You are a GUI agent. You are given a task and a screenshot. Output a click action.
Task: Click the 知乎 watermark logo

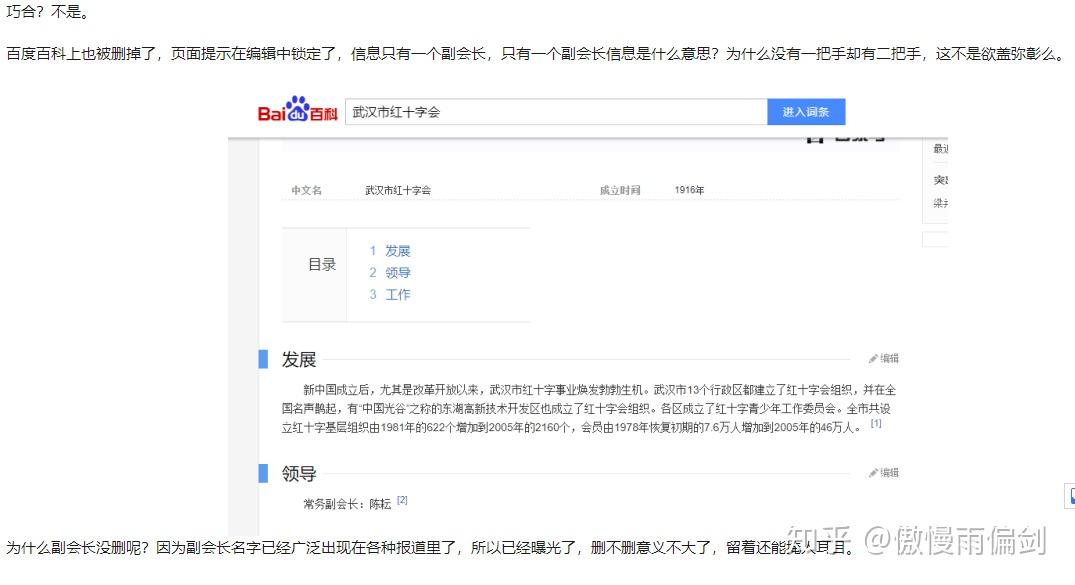808,541
